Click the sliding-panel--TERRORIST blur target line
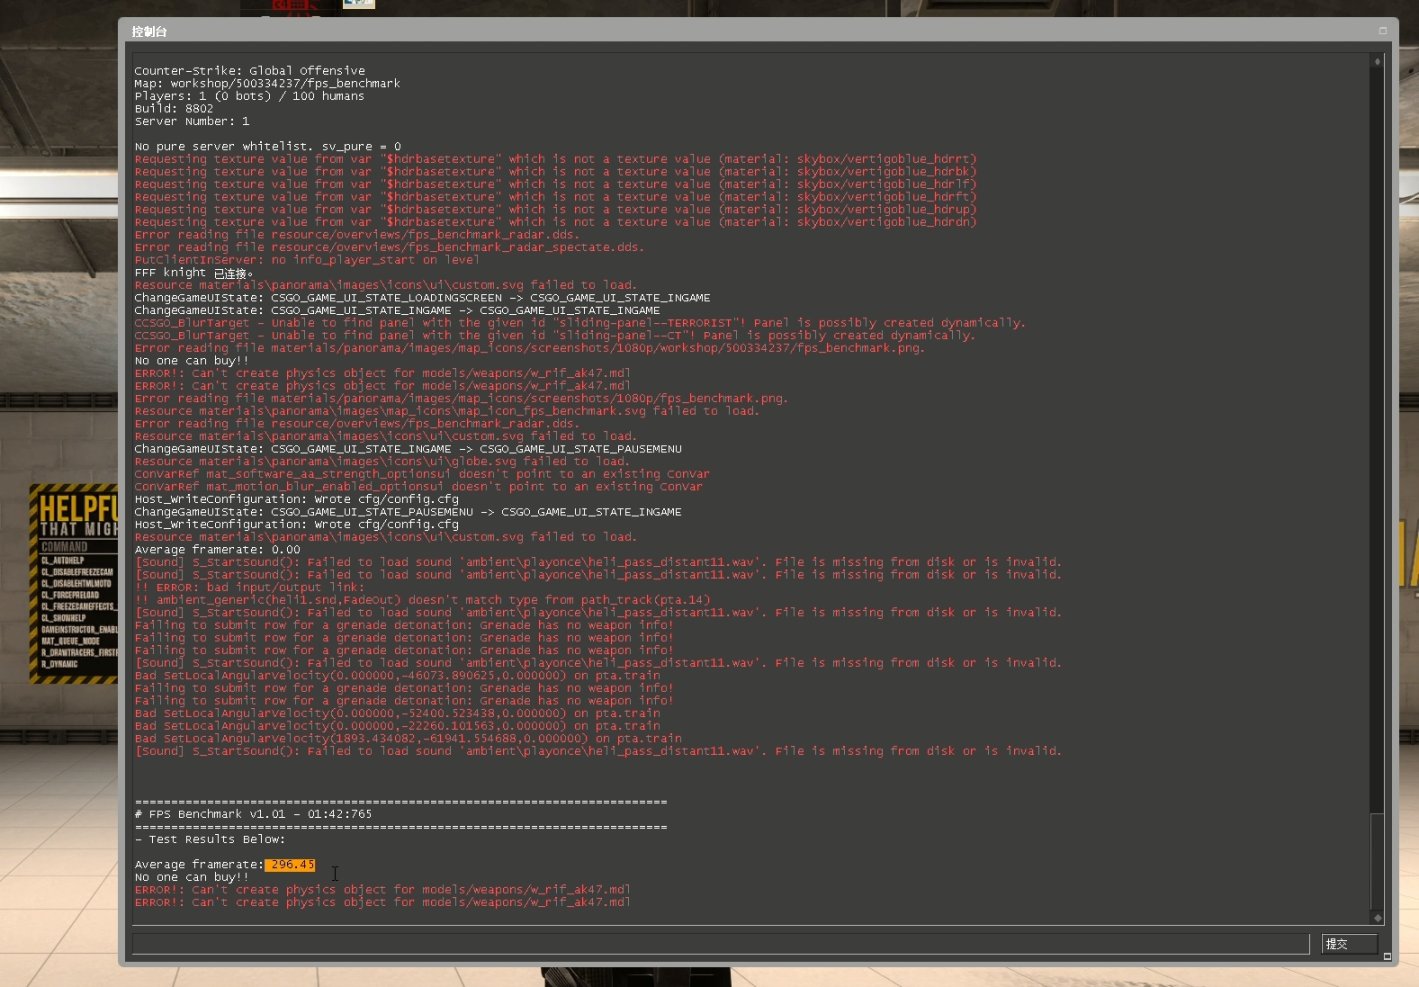 click(580, 323)
